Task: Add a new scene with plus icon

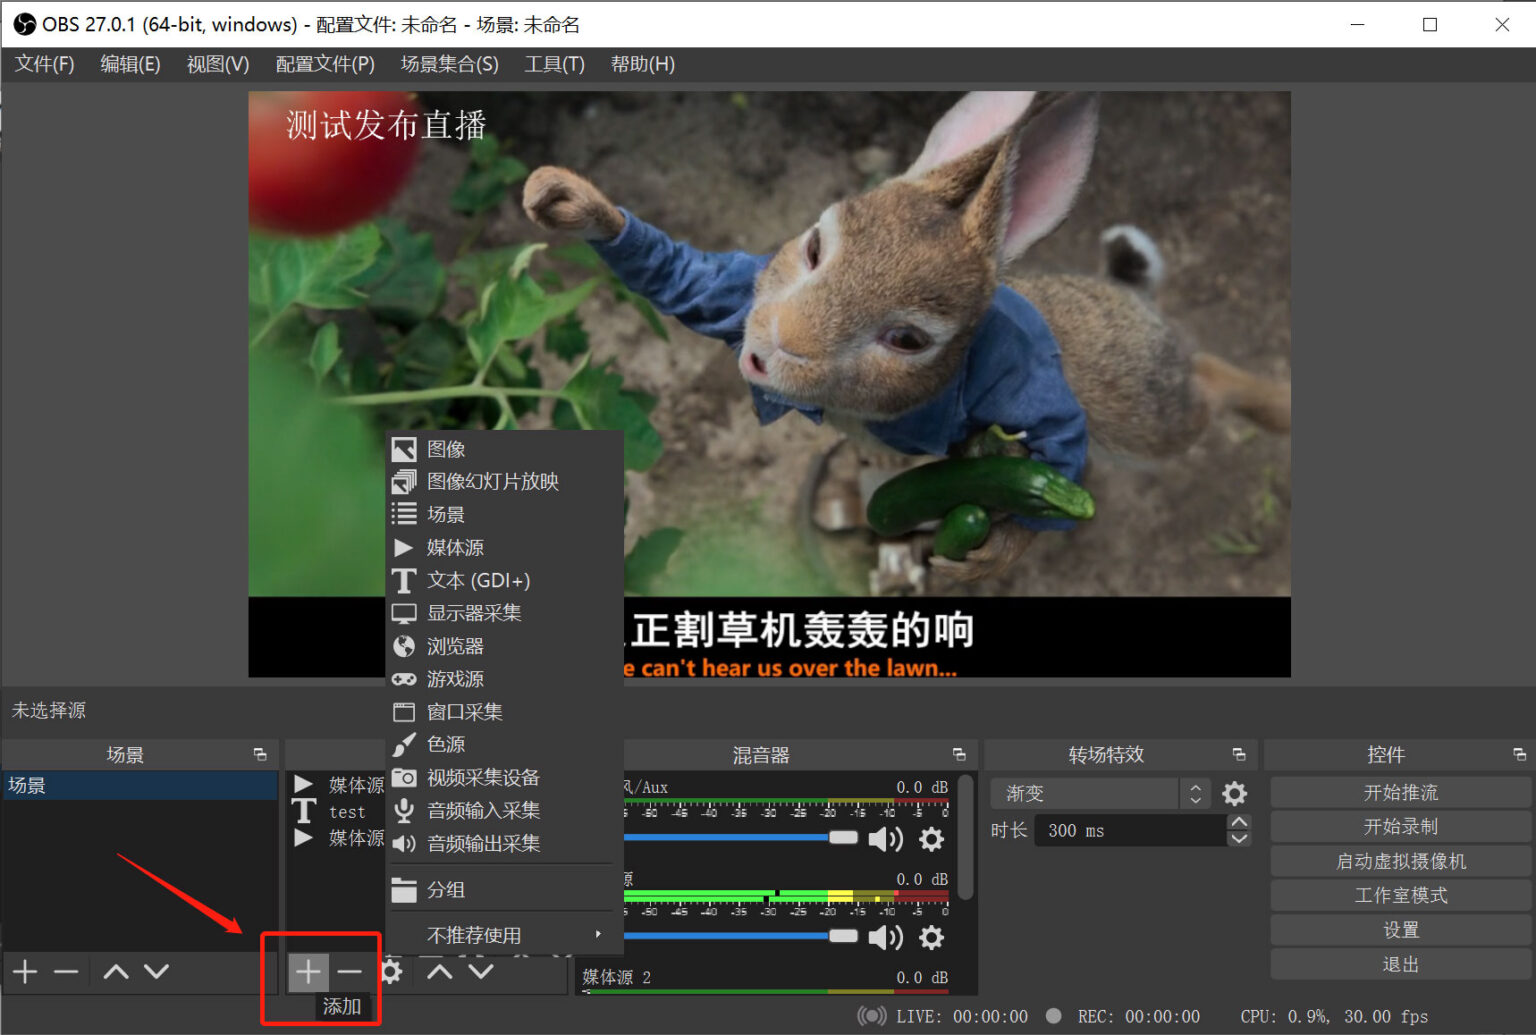Action: click(x=25, y=971)
